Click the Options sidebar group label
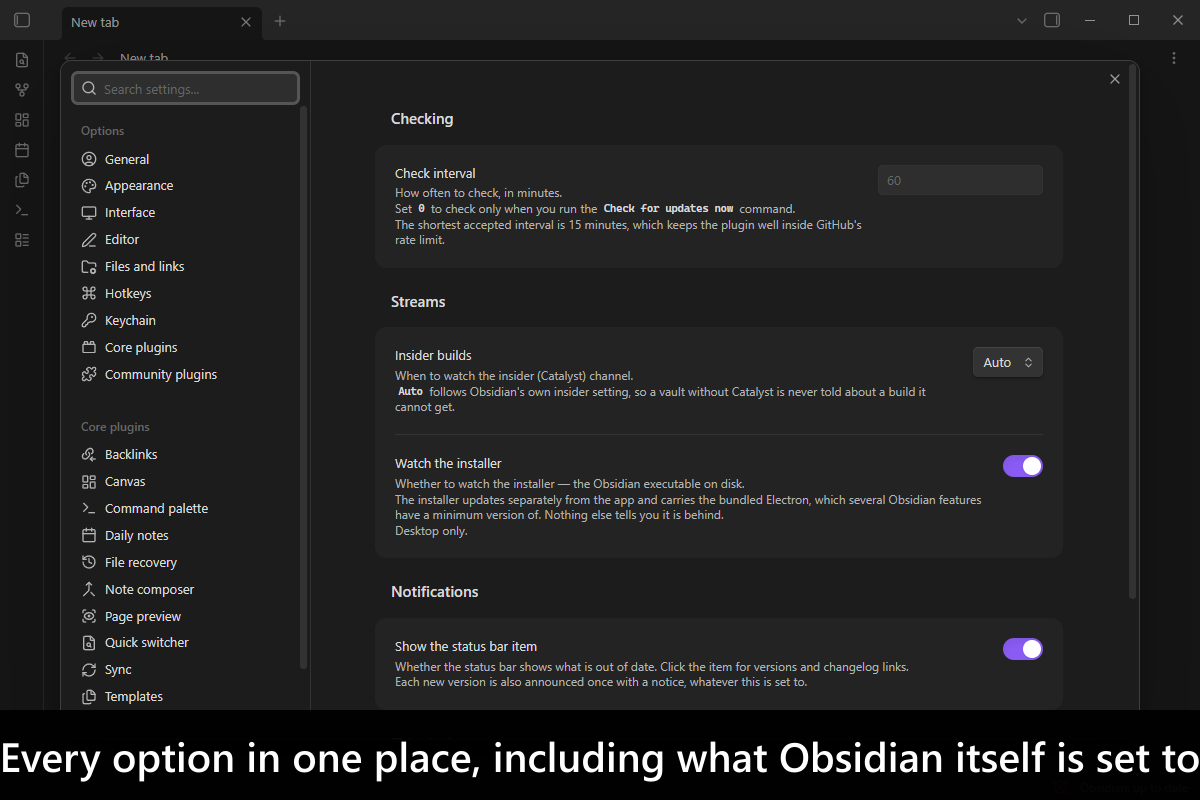This screenshot has height=800, width=1200. point(103,131)
